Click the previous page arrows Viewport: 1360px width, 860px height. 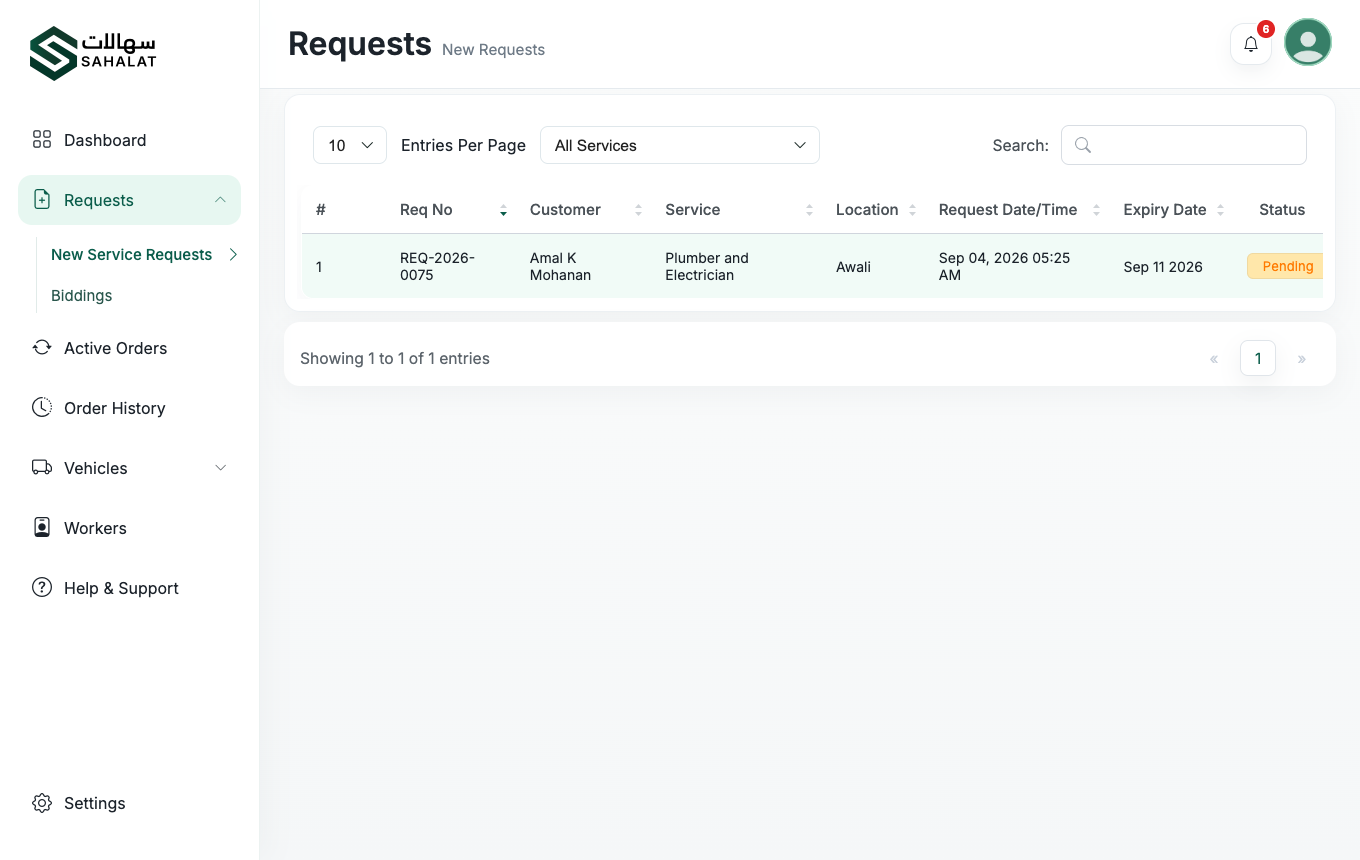pos(1214,358)
